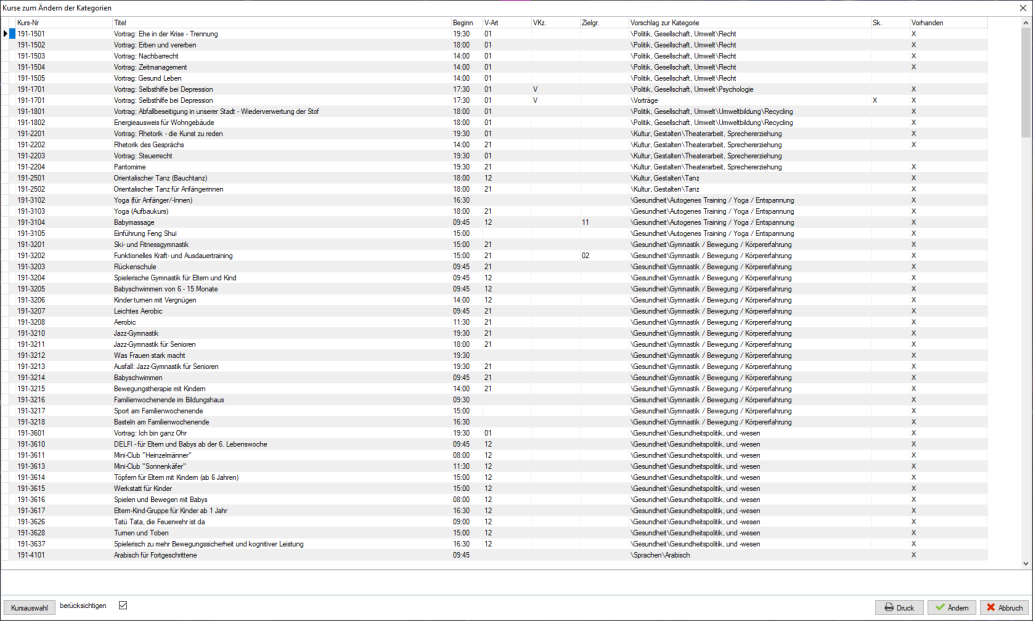Select Vortrag: Steuerrecht title
The width and height of the screenshot is (1033, 621).
pyautogui.click(x=143, y=155)
